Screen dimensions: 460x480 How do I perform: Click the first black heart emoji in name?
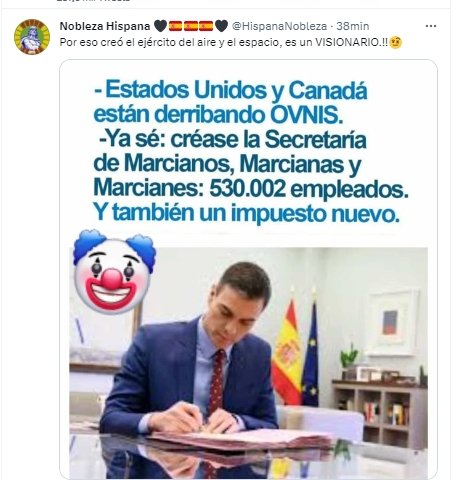tap(160, 26)
